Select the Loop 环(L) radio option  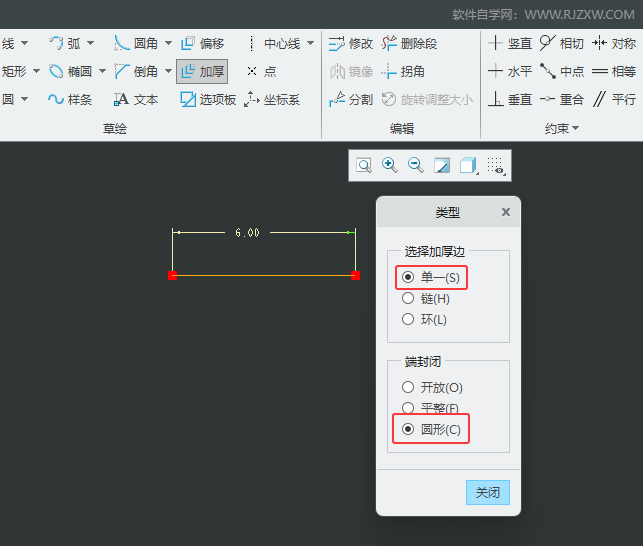pyautogui.click(x=424, y=319)
